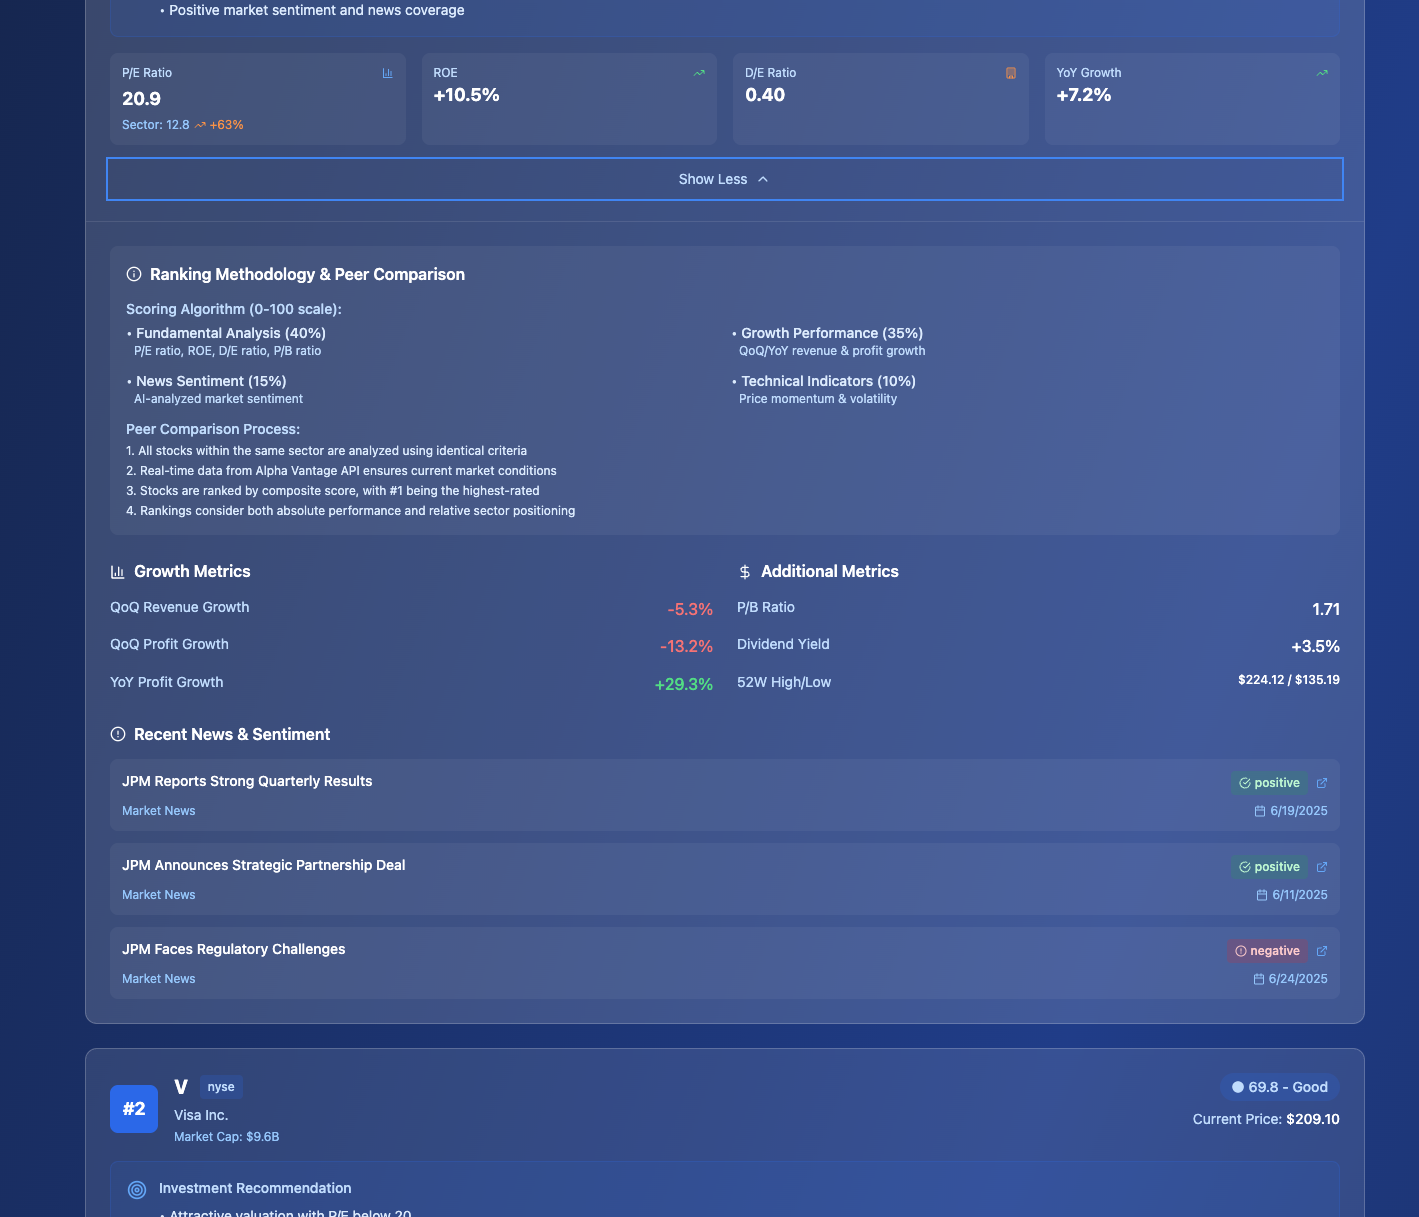This screenshot has width=1419, height=1217.
Task: Click Growth Performance (35%) bullet text
Action: [x=832, y=333]
